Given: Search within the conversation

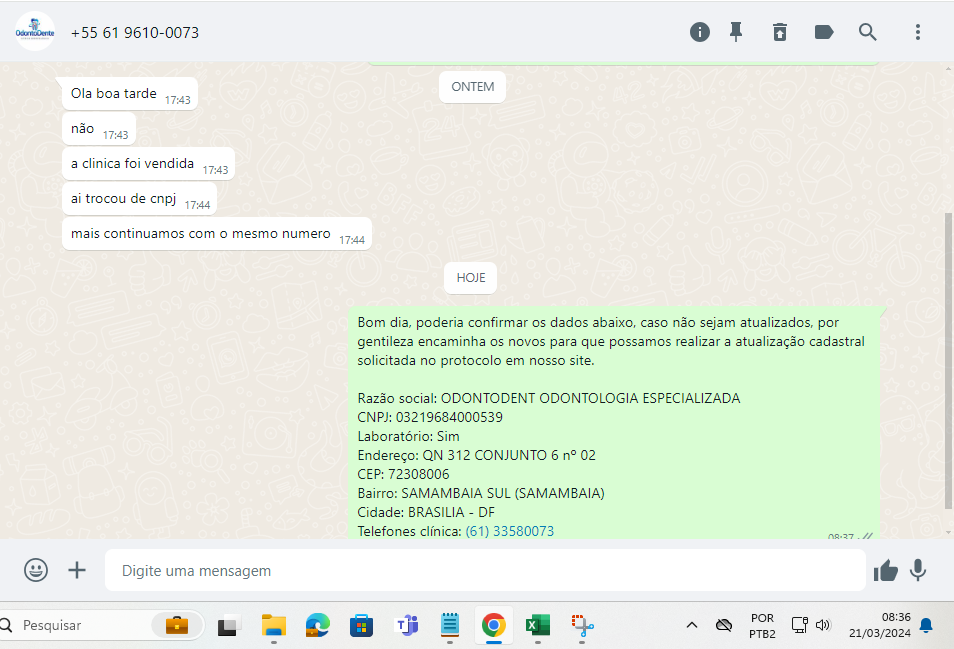Looking at the screenshot, I should coord(868,32).
